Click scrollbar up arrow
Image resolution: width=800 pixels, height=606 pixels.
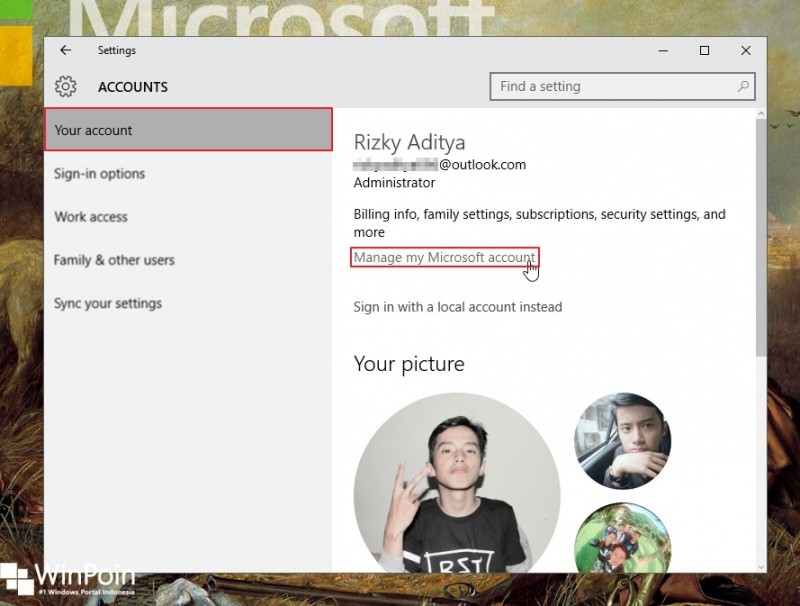pos(761,114)
